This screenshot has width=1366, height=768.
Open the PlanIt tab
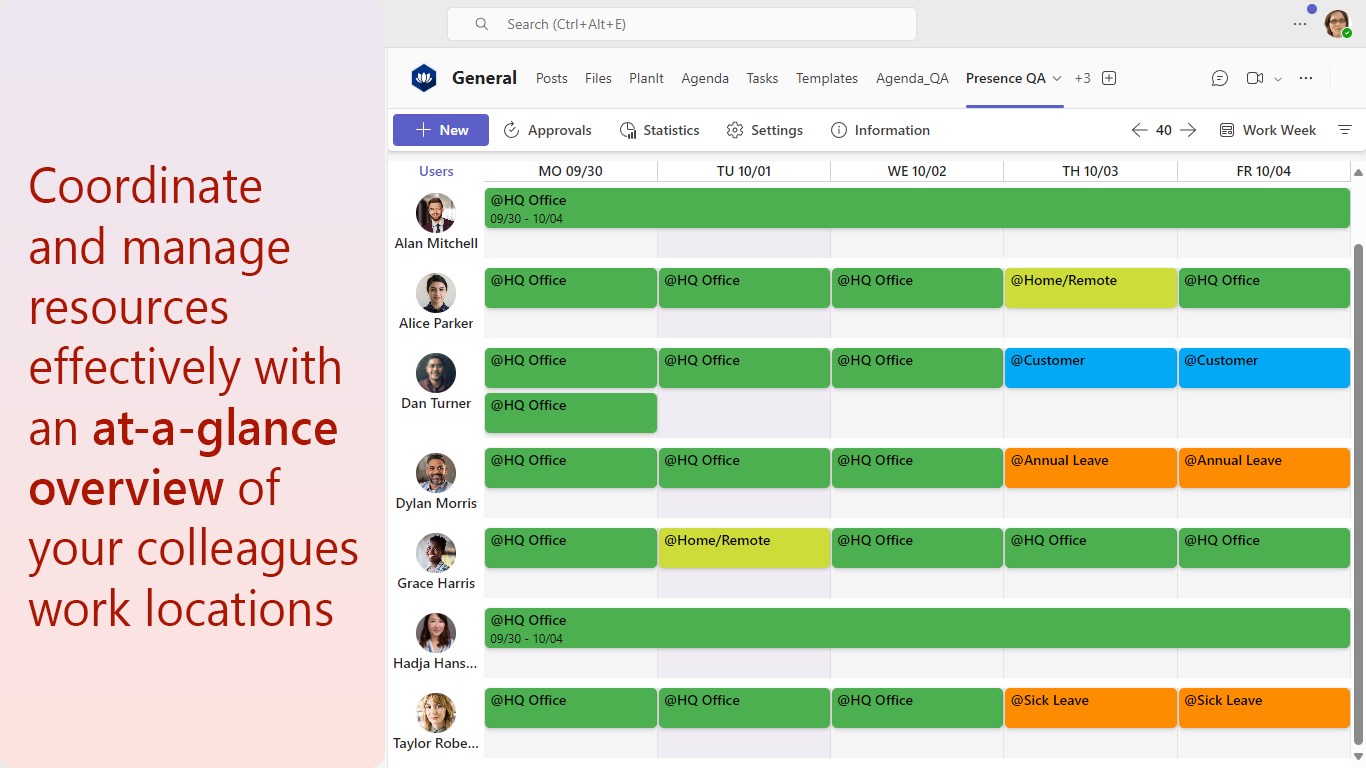tap(646, 78)
